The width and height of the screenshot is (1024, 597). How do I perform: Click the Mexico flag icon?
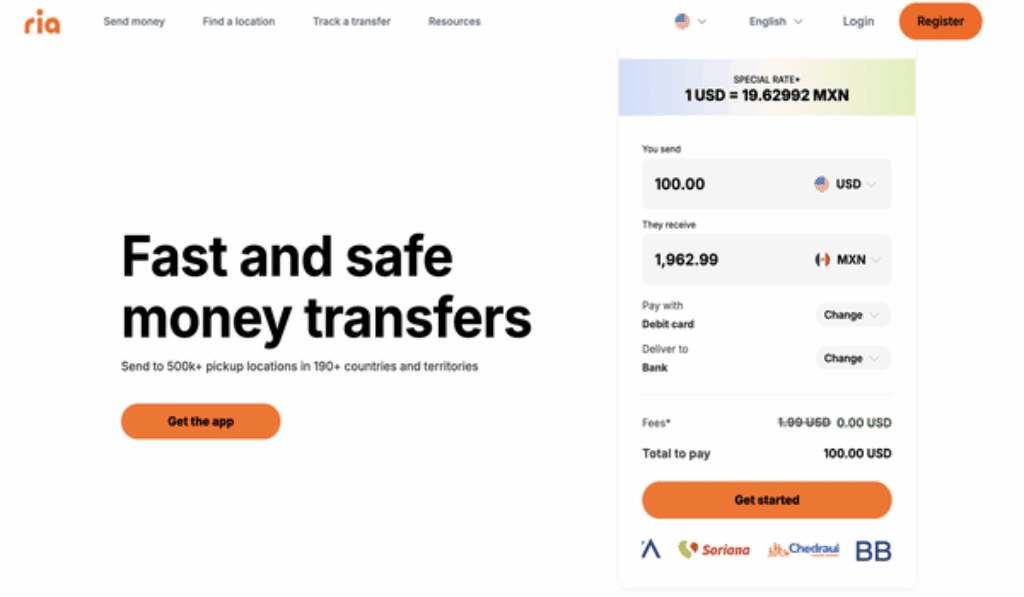(822, 260)
